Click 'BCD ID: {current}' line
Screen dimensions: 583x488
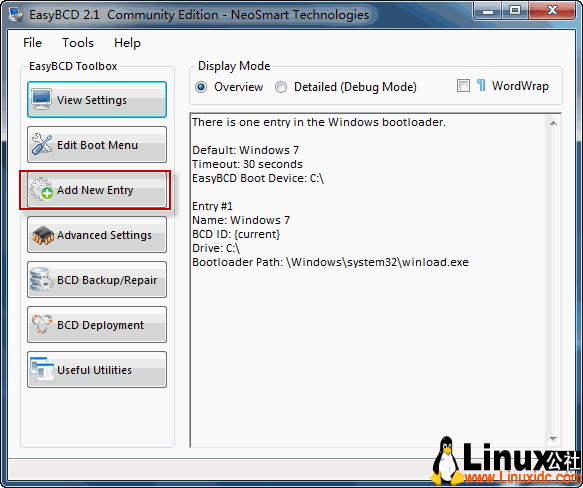pos(236,234)
